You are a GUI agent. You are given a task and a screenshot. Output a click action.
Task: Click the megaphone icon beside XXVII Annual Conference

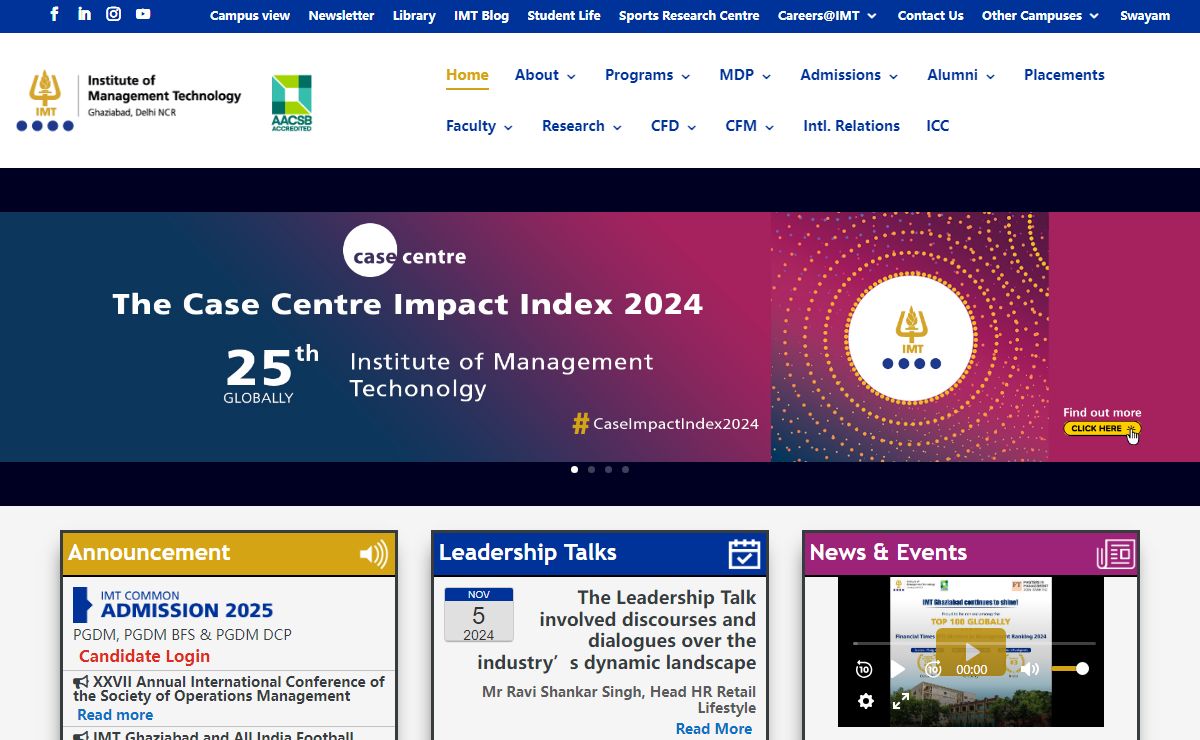point(81,682)
